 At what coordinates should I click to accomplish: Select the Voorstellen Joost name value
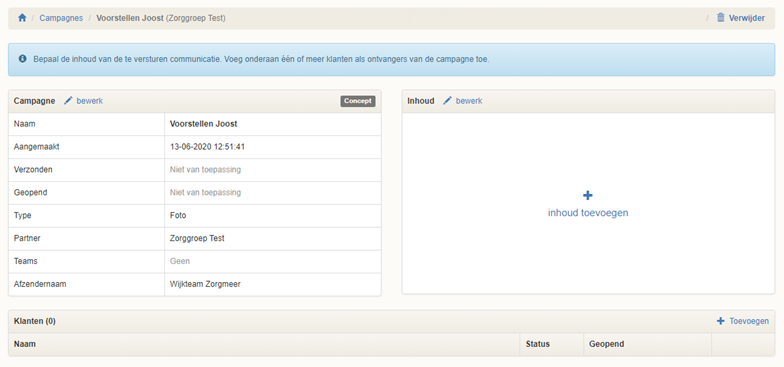coord(204,124)
